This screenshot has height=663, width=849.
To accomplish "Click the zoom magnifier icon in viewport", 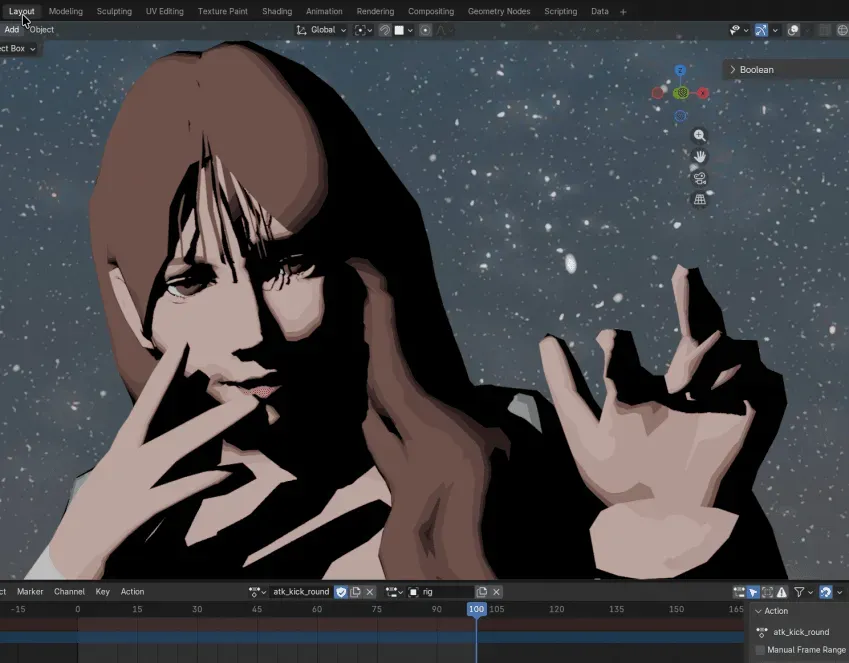I will click(x=700, y=135).
